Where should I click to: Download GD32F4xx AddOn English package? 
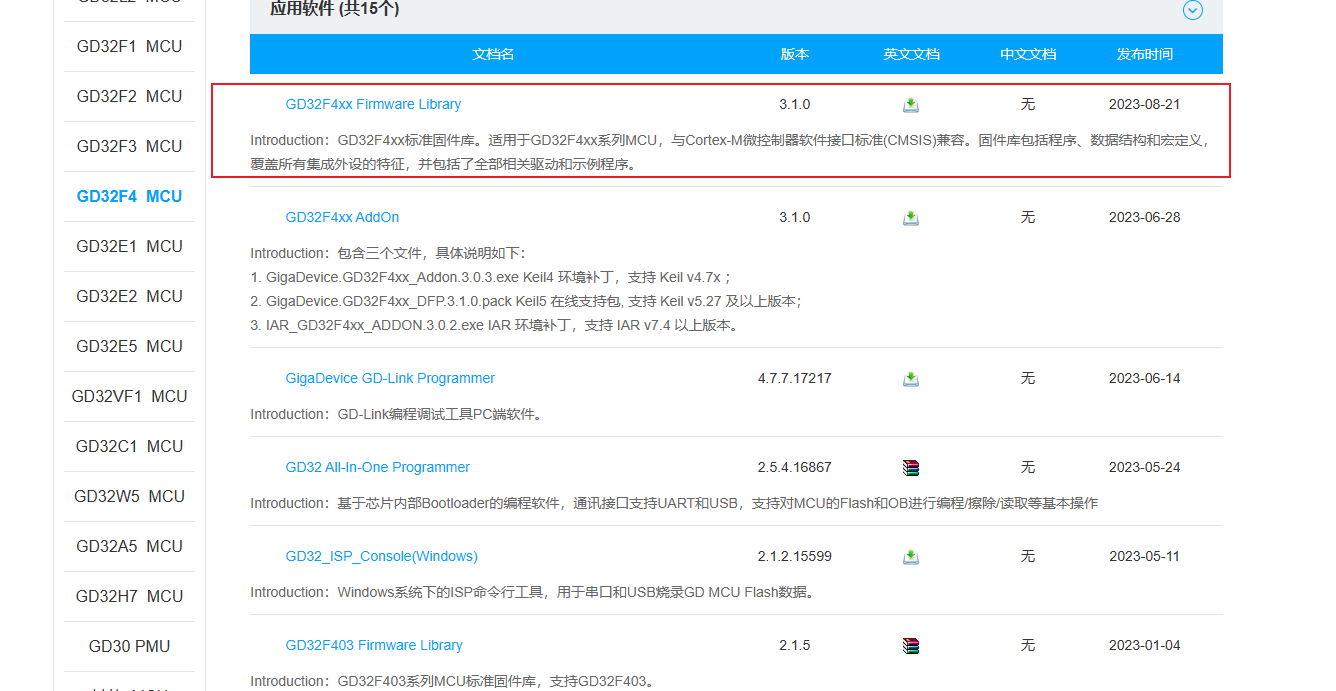911,218
